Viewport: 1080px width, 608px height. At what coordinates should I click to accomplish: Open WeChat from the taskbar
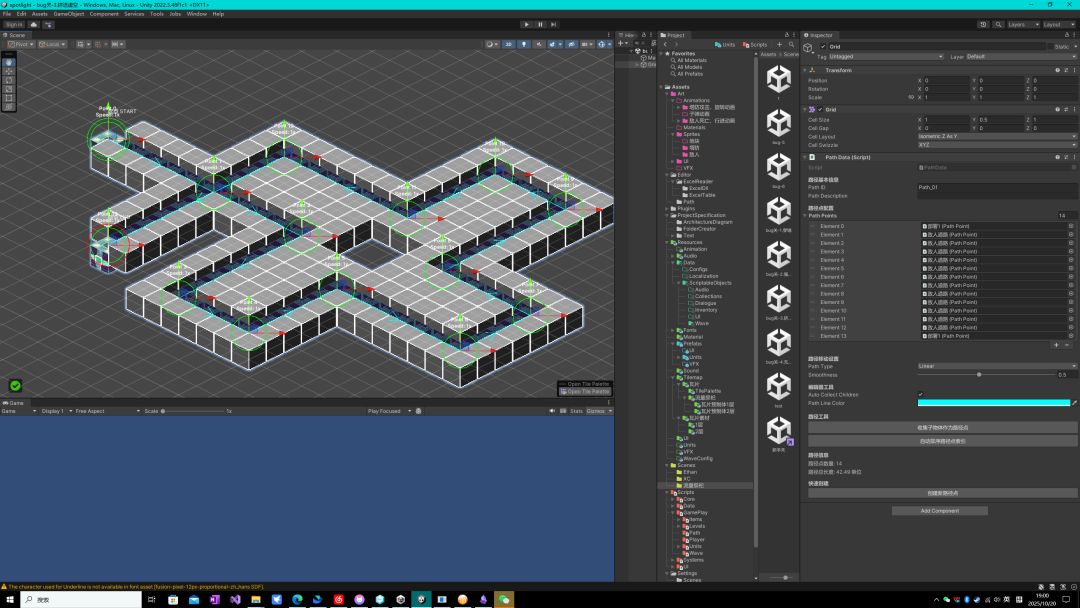click(x=503, y=600)
